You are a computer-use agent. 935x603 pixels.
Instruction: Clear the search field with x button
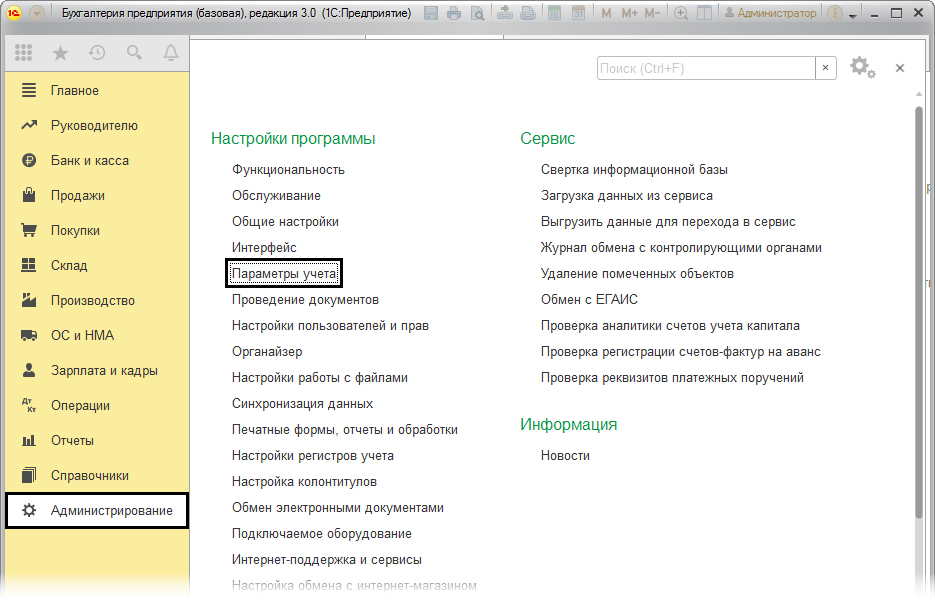point(825,68)
